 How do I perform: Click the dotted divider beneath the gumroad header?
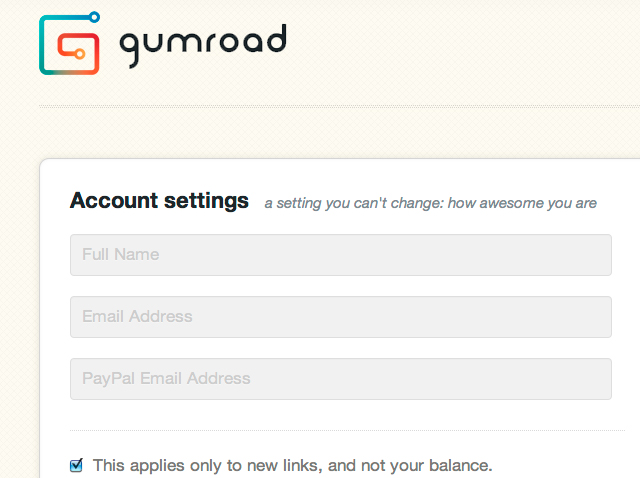(340, 107)
